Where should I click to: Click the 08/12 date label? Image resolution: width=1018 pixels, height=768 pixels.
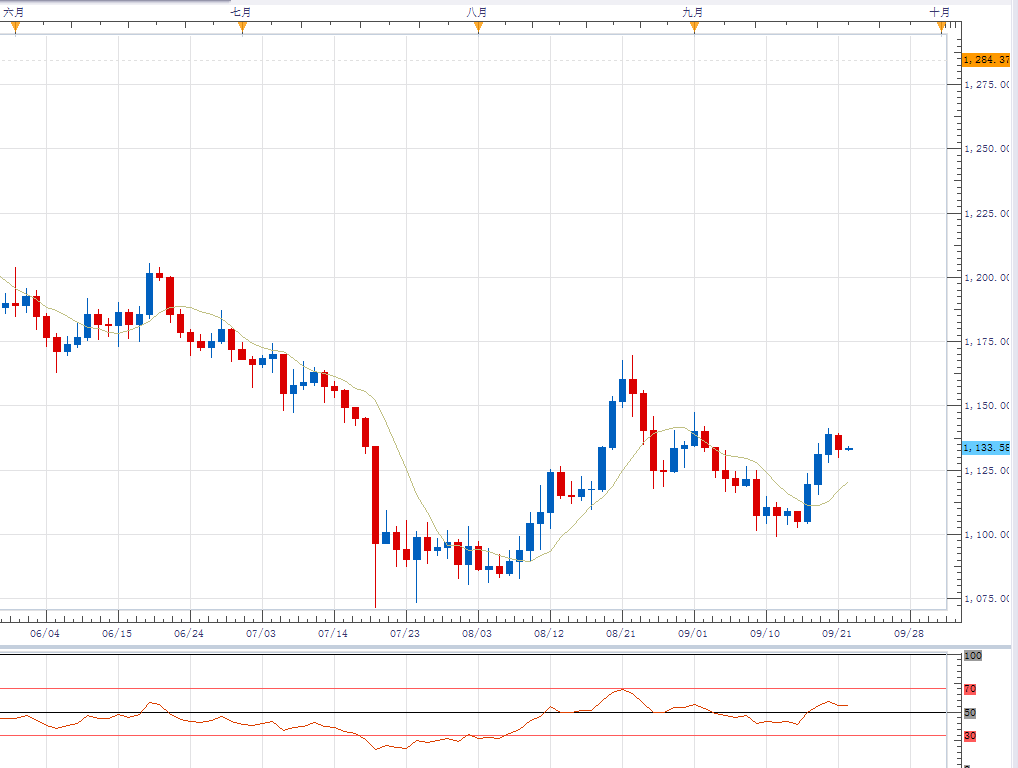[549, 633]
